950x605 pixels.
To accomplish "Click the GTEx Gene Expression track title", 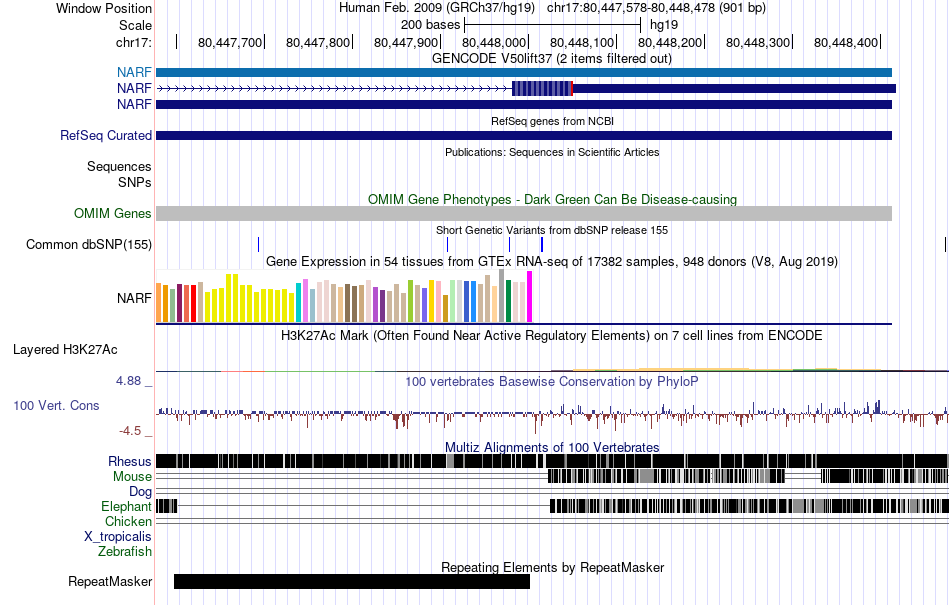I will tap(552, 262).
